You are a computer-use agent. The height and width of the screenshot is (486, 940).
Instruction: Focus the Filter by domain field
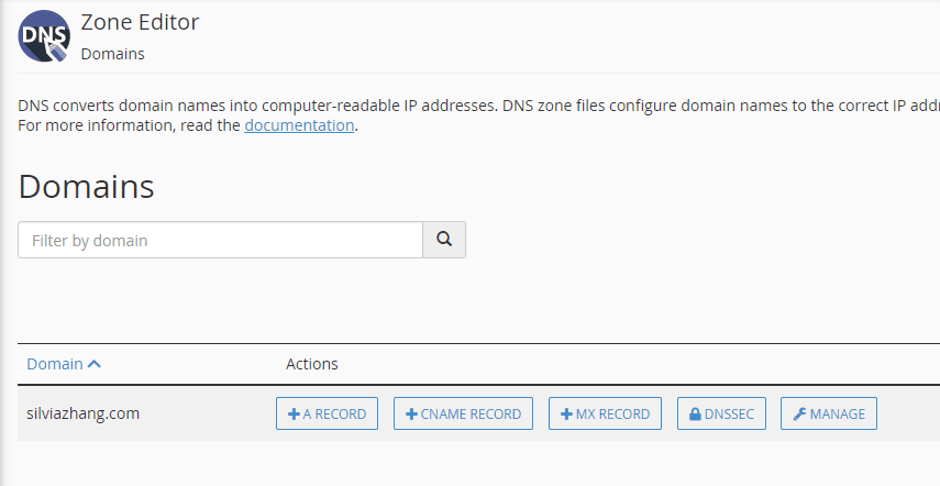coord(221,240)
